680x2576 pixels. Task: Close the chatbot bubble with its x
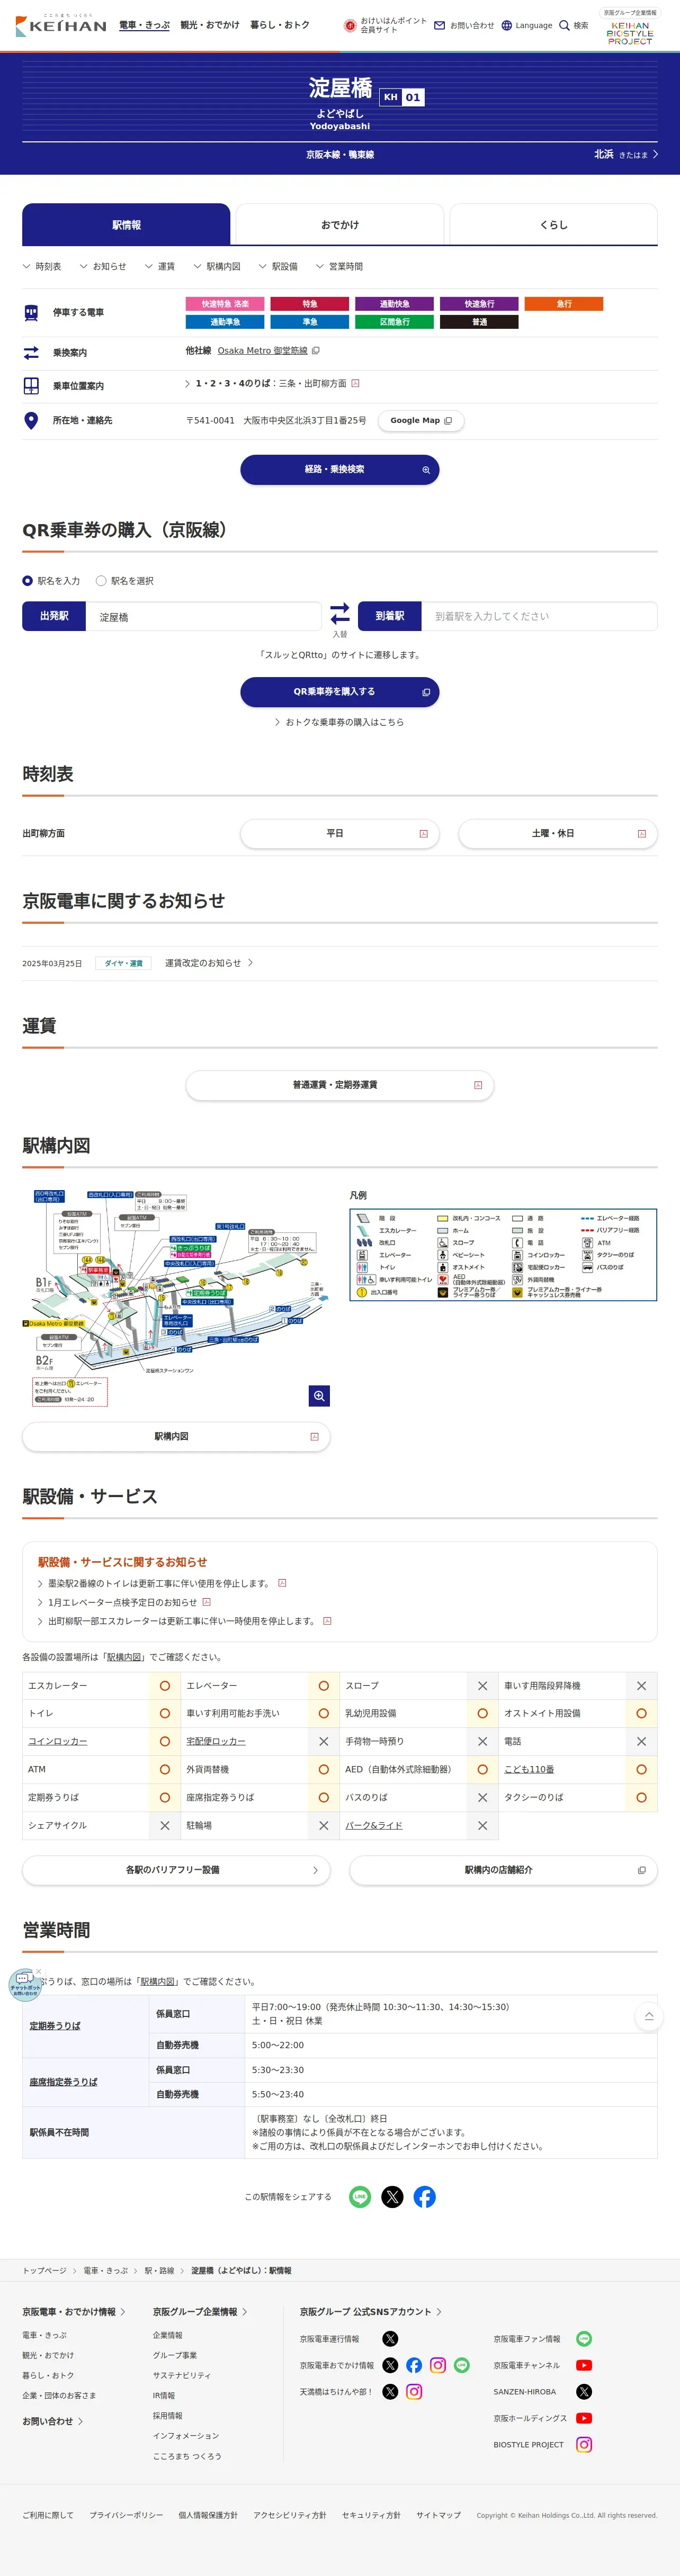(x=39, y=1971)
